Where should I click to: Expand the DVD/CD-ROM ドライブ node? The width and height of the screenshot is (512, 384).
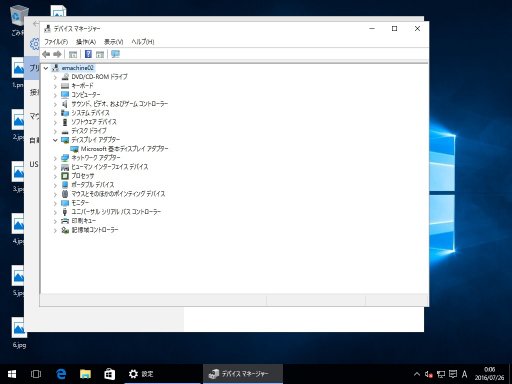point(55,77)
